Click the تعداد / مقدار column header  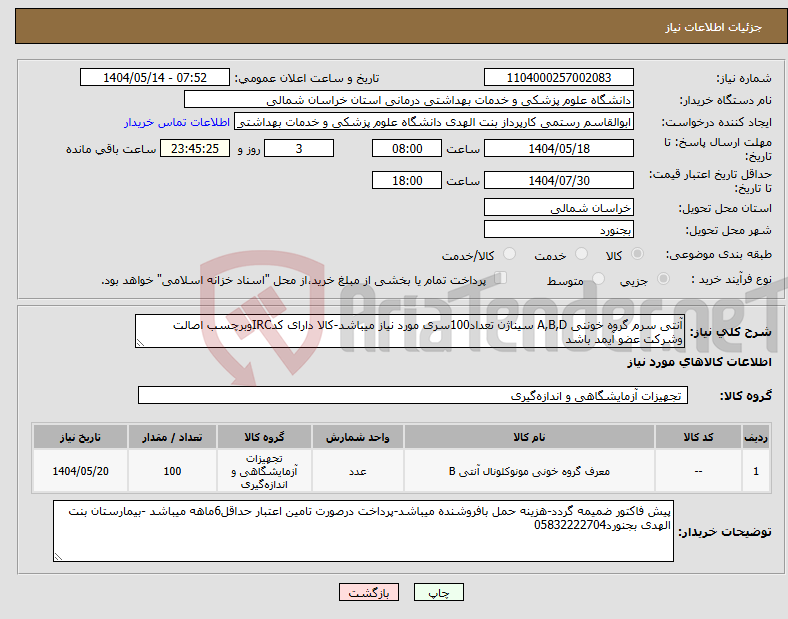[172, 437]
